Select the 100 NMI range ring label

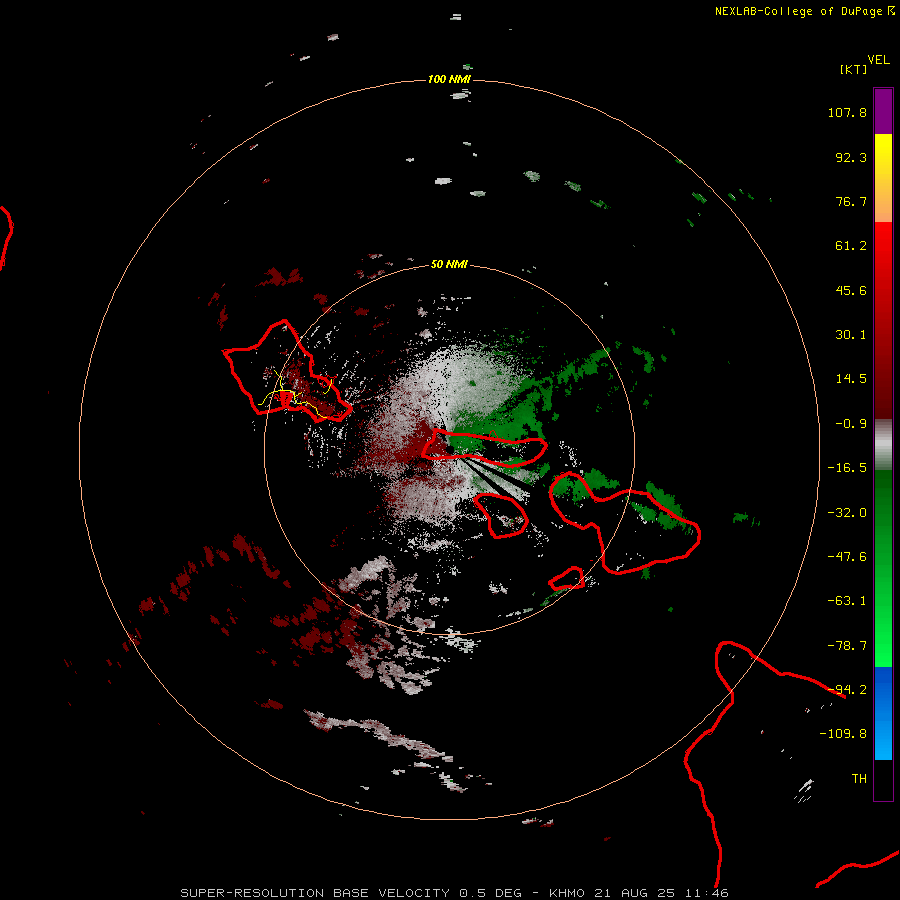point(449,79)
